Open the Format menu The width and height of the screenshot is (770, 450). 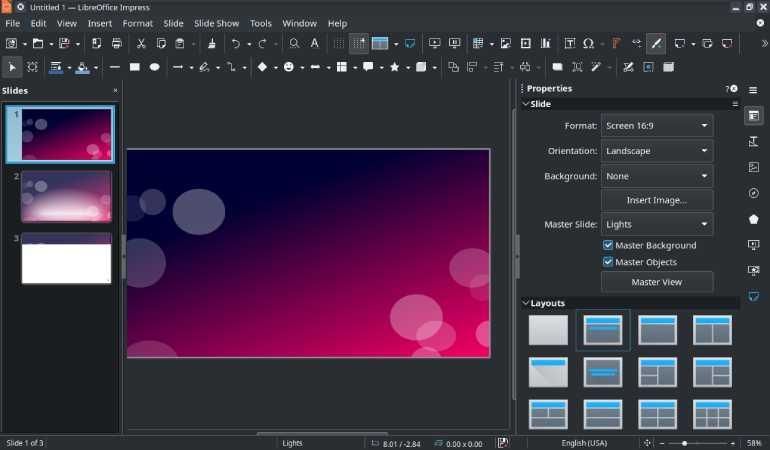click(137, 23)
